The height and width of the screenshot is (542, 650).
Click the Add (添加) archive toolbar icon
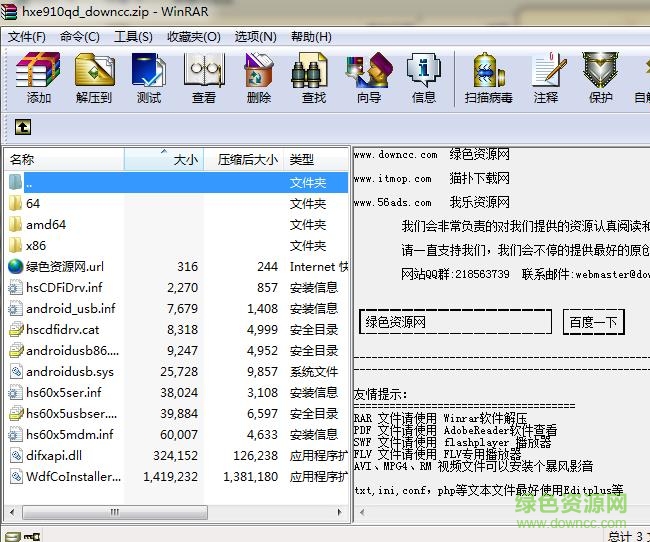(x=38, y=70)
